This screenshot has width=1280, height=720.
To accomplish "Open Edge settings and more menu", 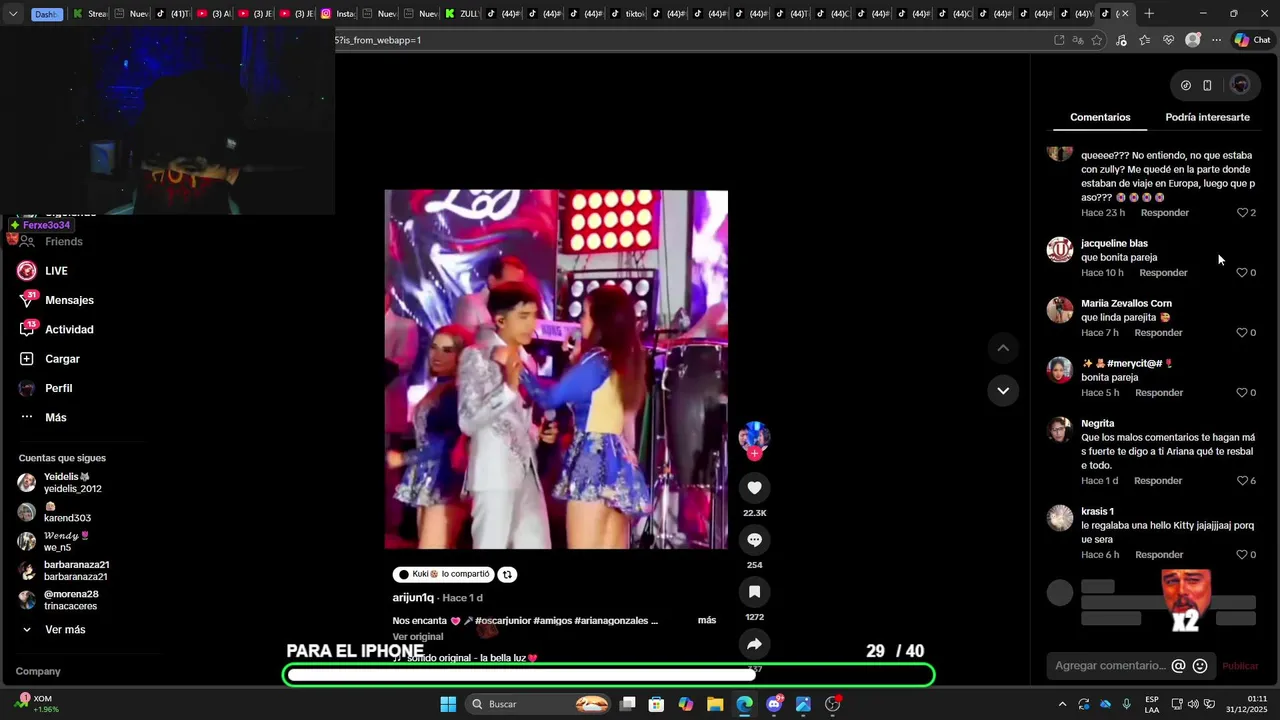I will coord(1216,40).
